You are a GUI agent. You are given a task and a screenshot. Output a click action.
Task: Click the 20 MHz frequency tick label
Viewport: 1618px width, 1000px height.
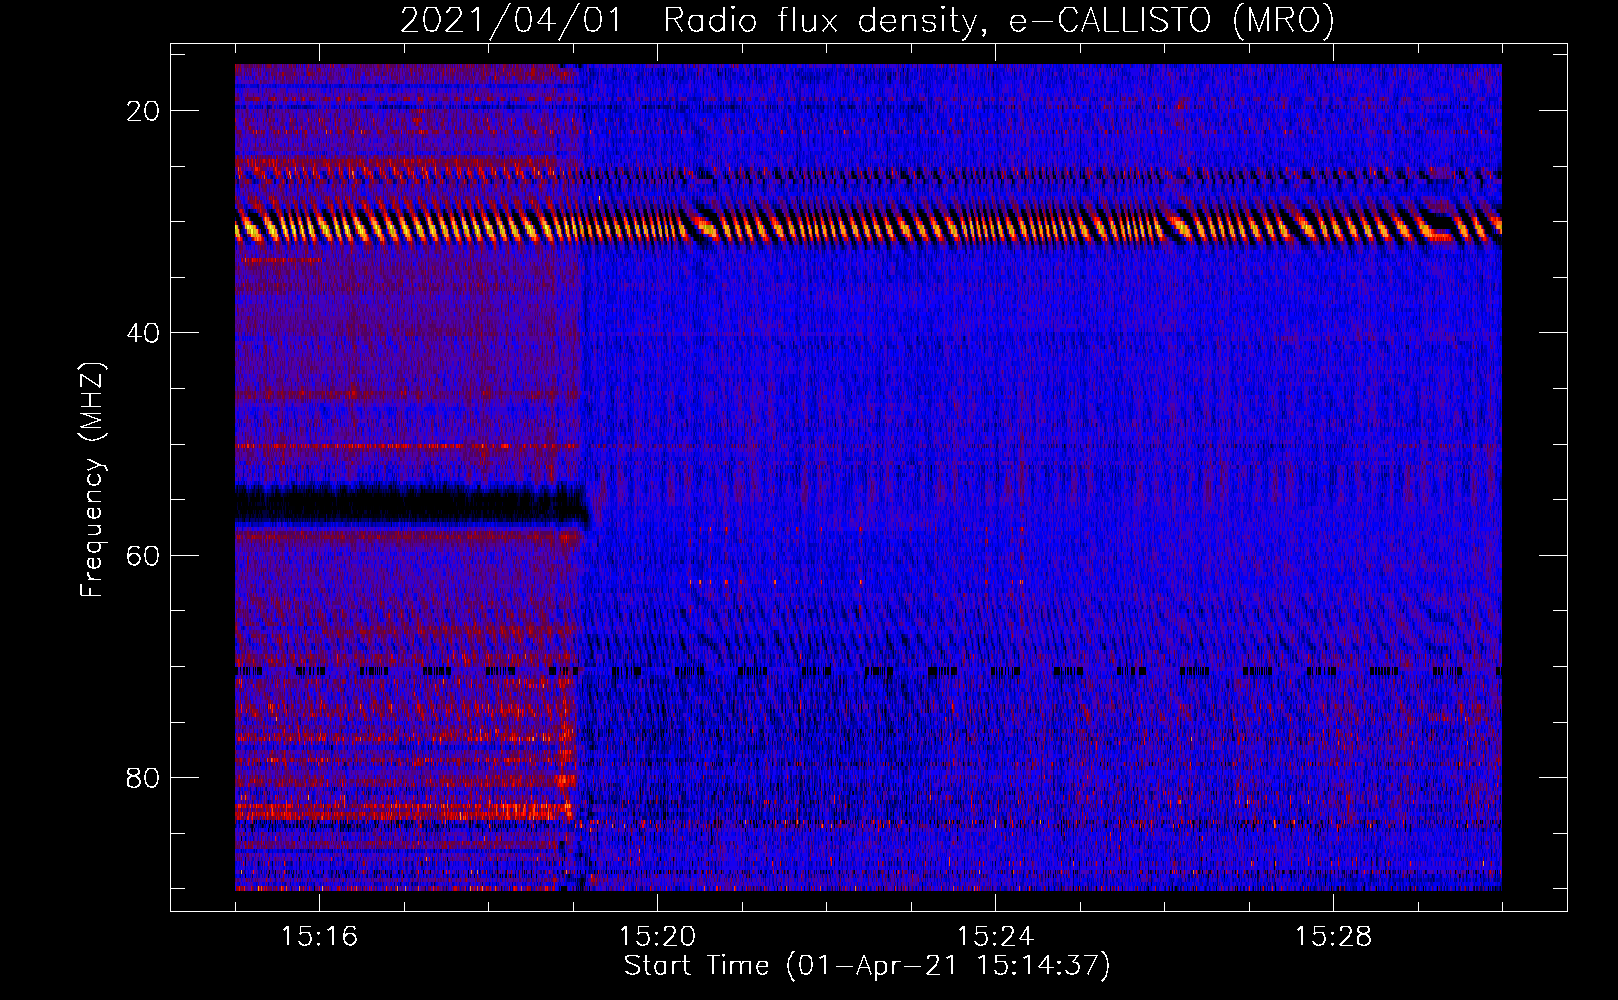[144, 111]
